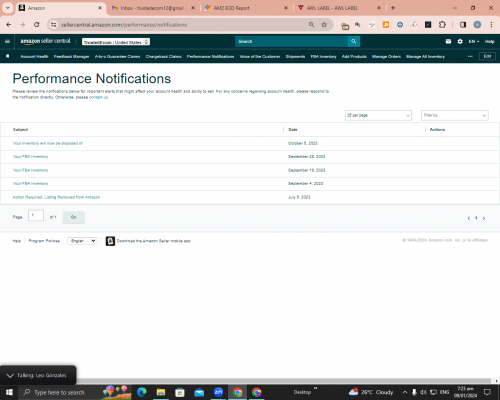Click the bookmark flag icon in favorites bar
Image resolution: width=500 pixels, height=400 pixels.
(x=8, y=56)
